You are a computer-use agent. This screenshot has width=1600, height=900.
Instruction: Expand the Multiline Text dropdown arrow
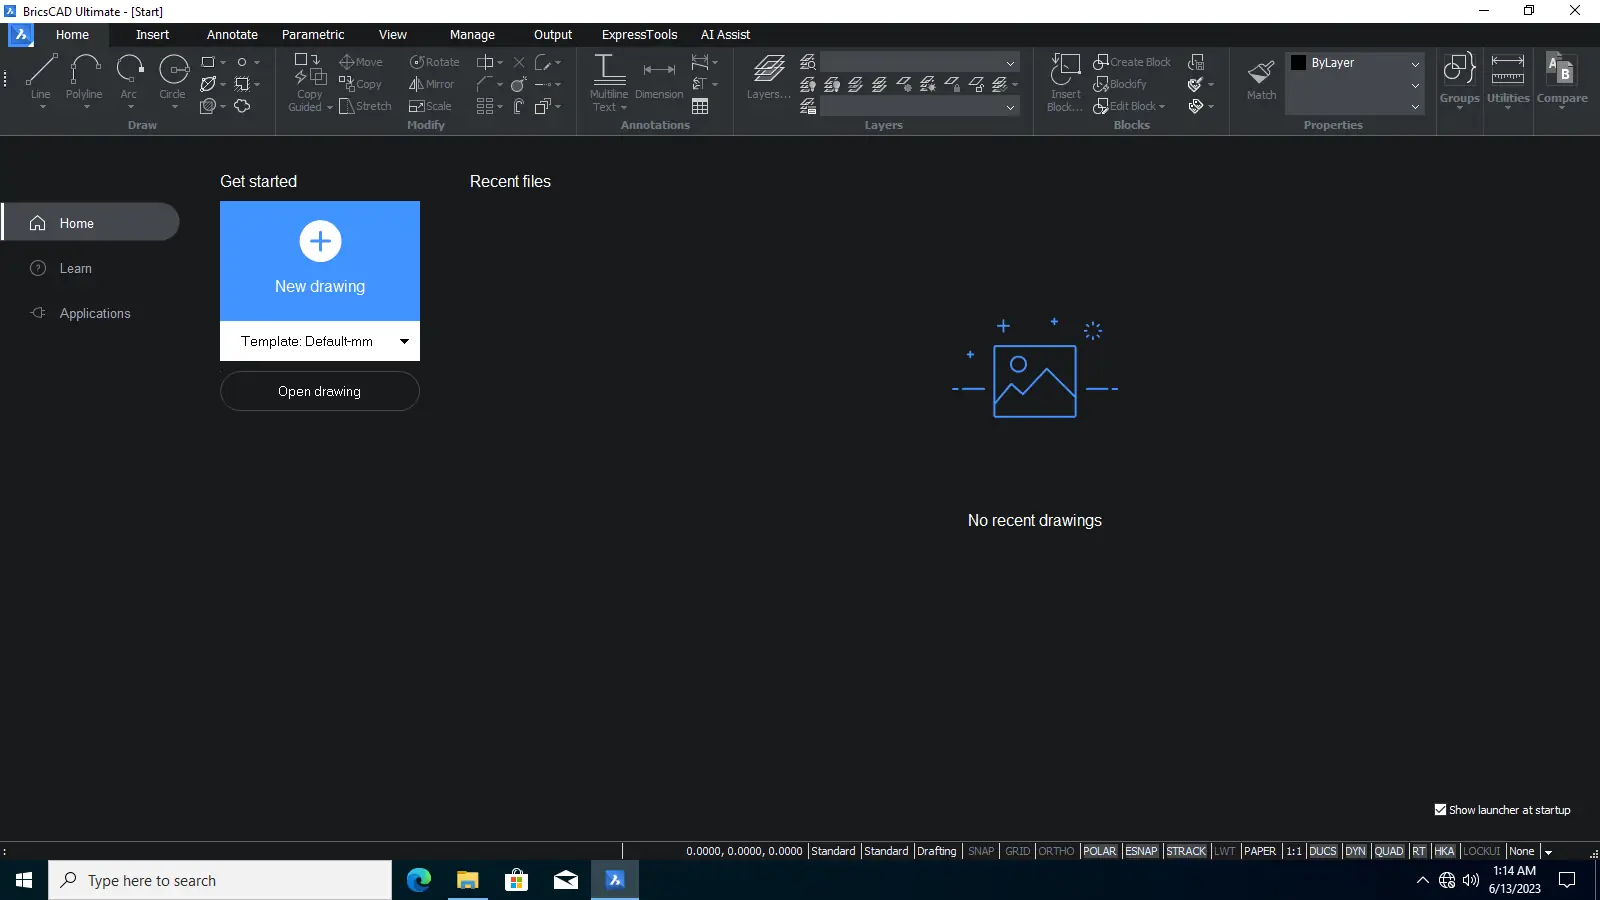click(x=623, y=107)
